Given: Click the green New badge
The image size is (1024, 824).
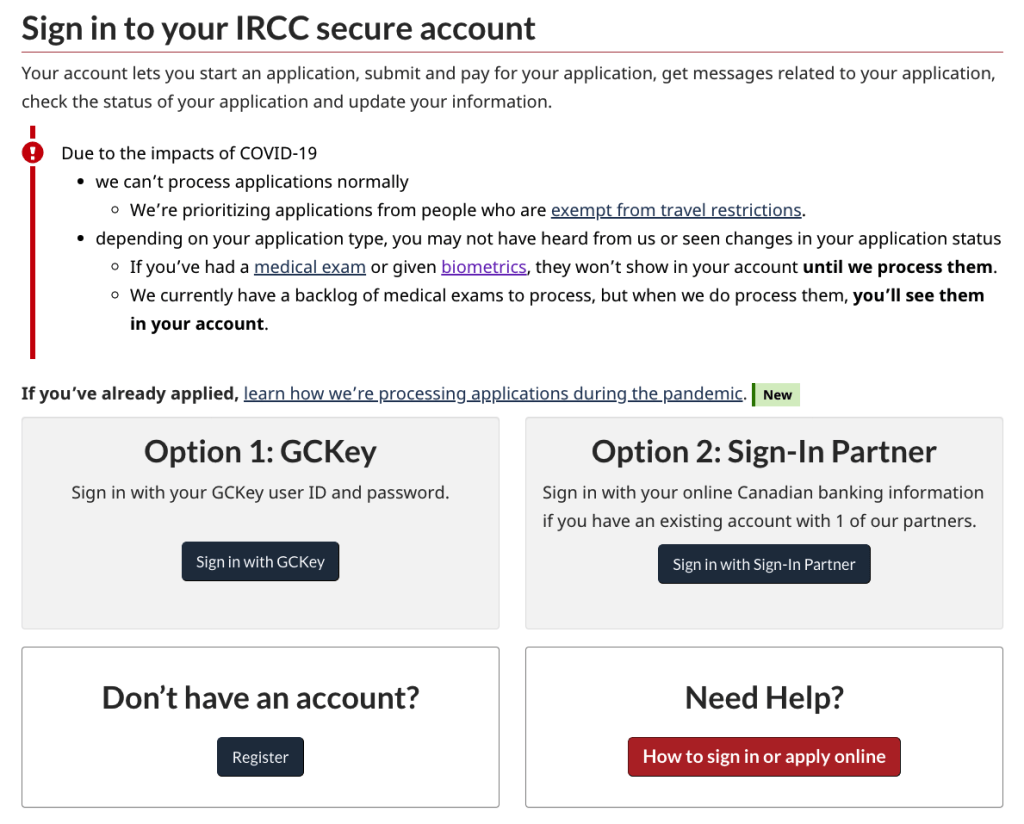Looking at the screenshot, I should click(777, 394).
